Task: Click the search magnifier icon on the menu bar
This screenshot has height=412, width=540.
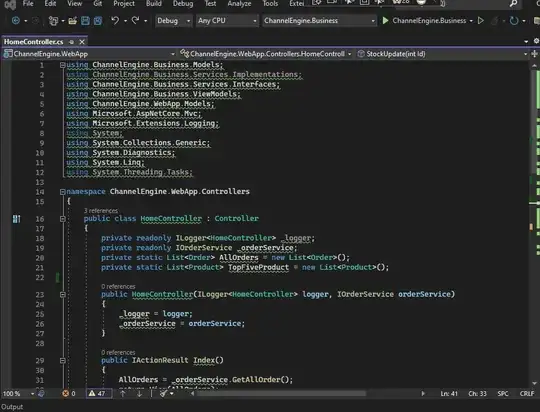Action: [513, 4]
